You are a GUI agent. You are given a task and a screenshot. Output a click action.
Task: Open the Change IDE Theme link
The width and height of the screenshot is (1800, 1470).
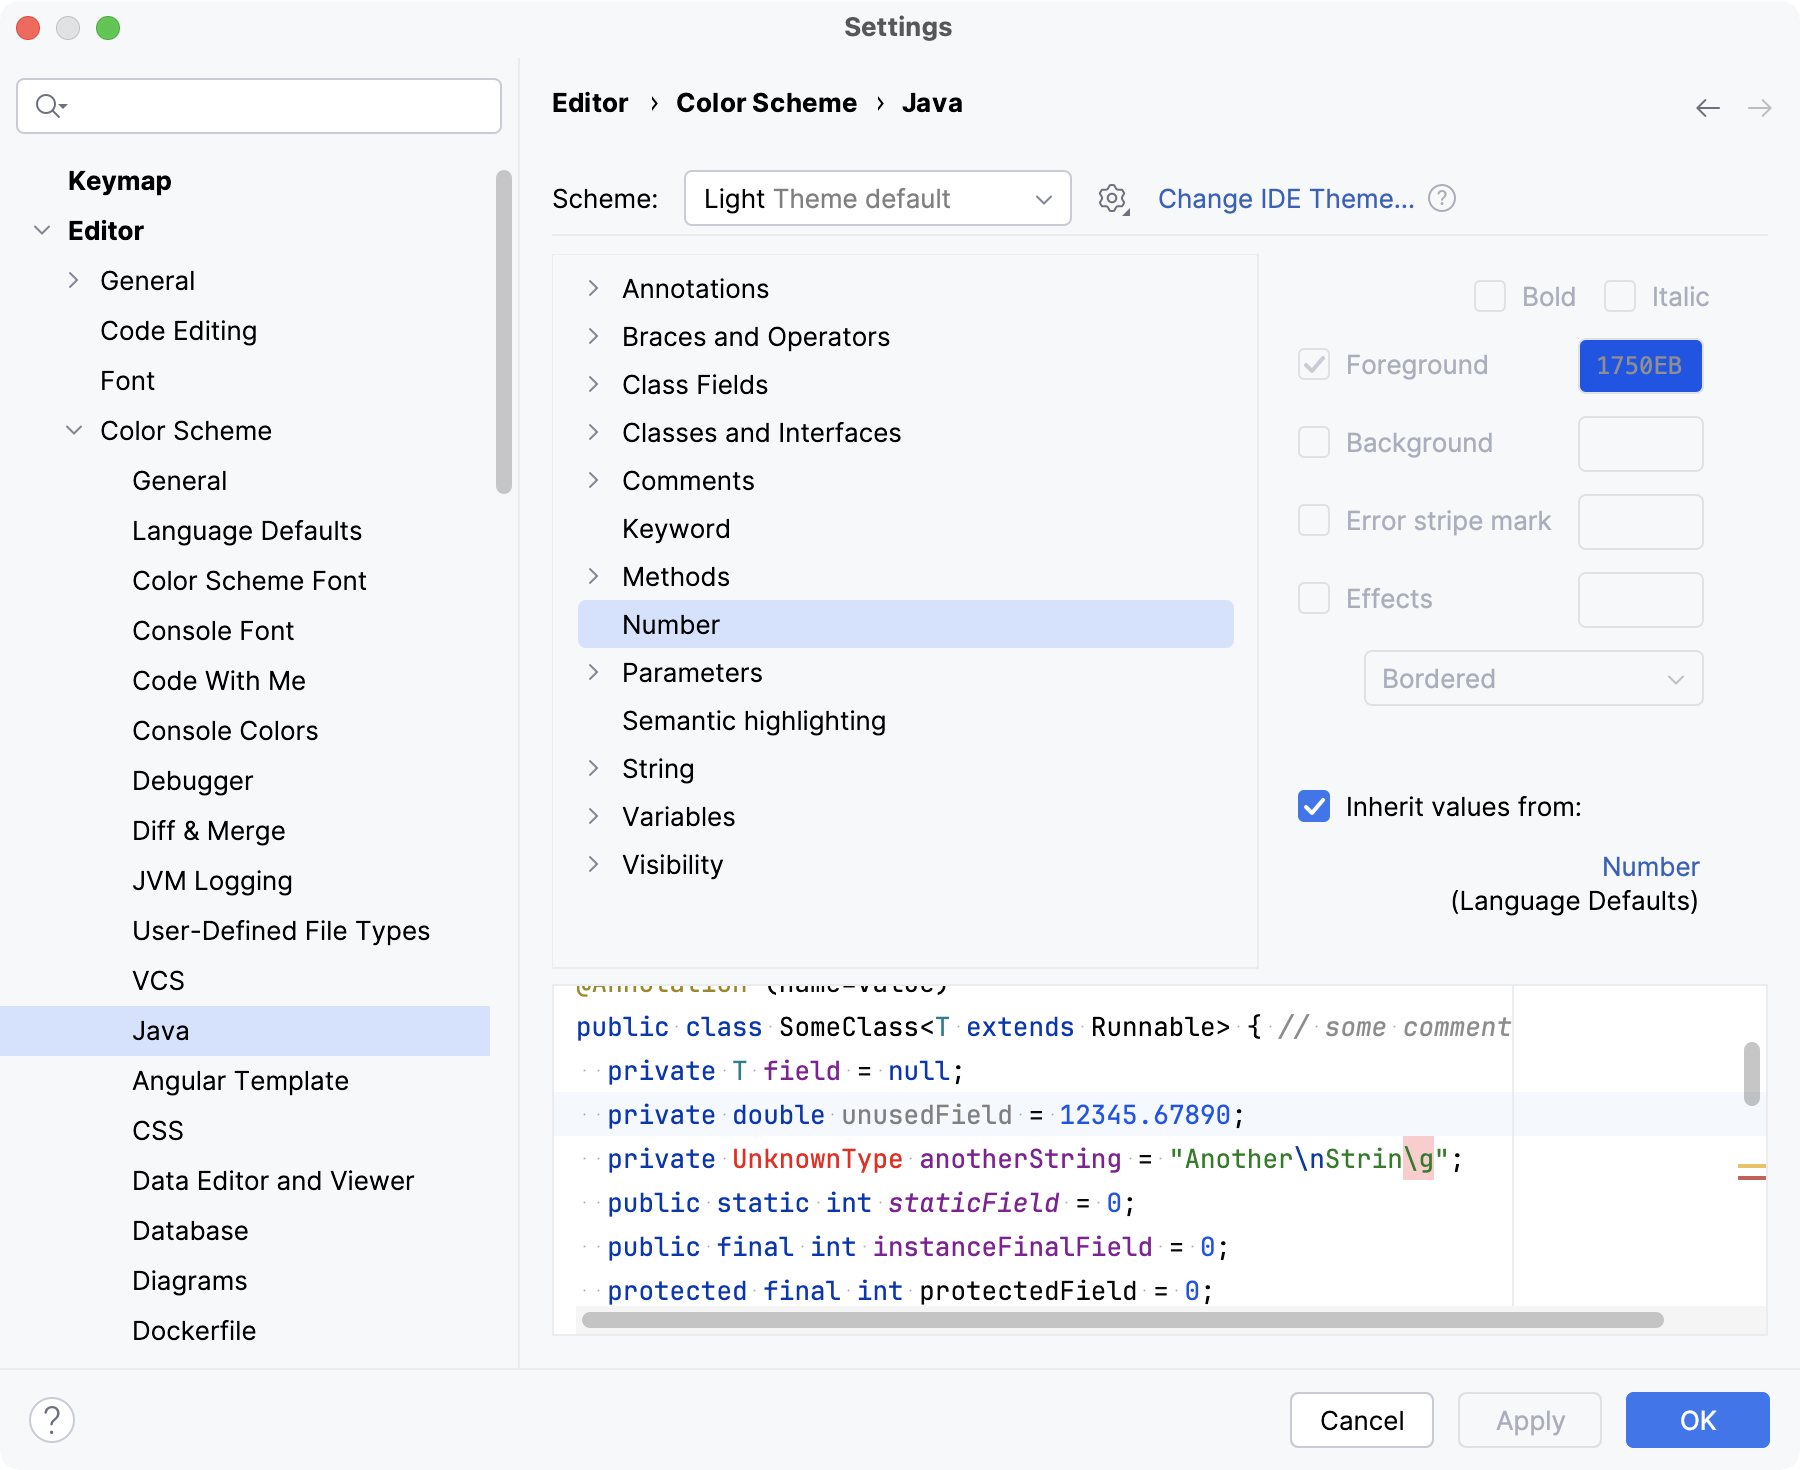(x=1287, y=198)
